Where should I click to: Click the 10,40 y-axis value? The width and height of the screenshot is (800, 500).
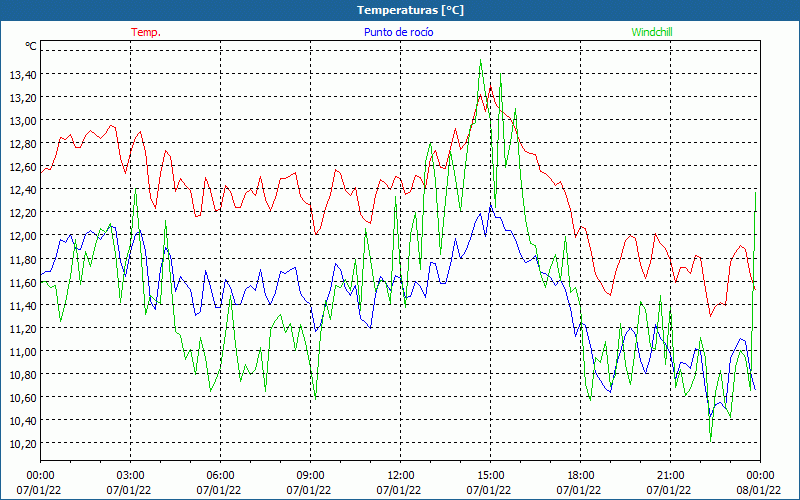tap(23, 421)
